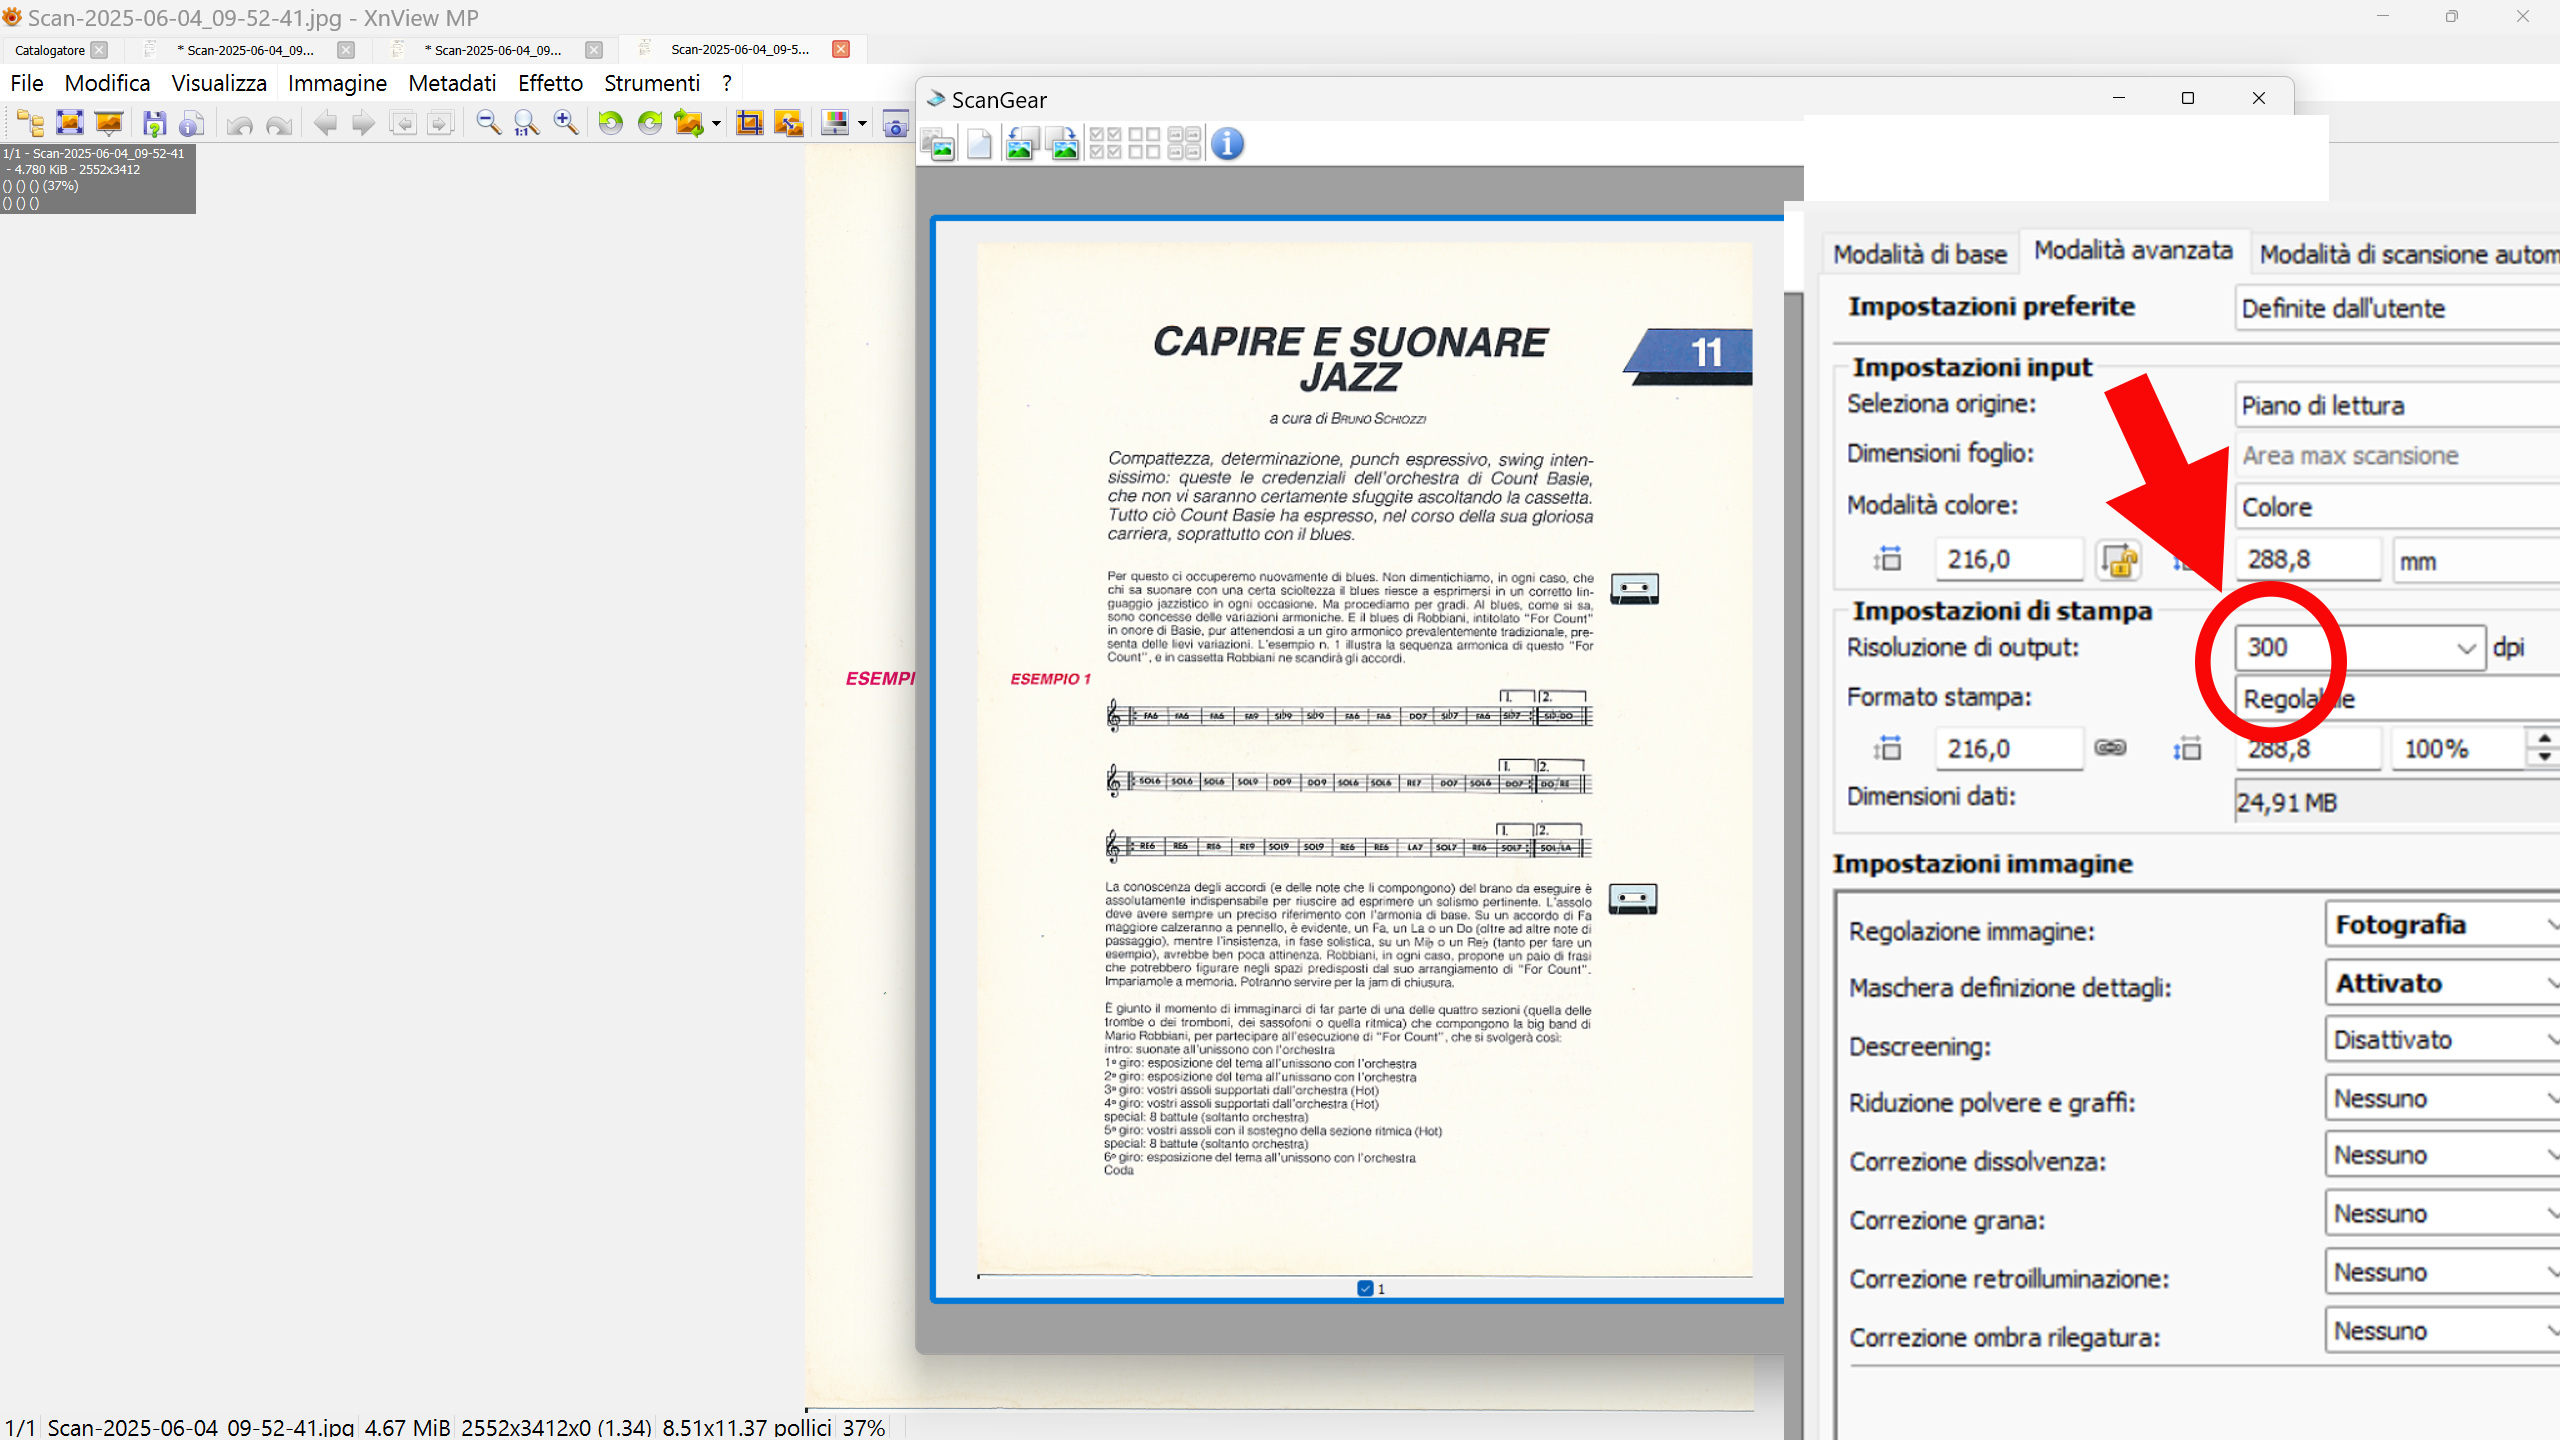Click the convert/flip image icon
The height and width of the screenshot is (1440, 2560).
pyautogui.click(x=689, y=123)
